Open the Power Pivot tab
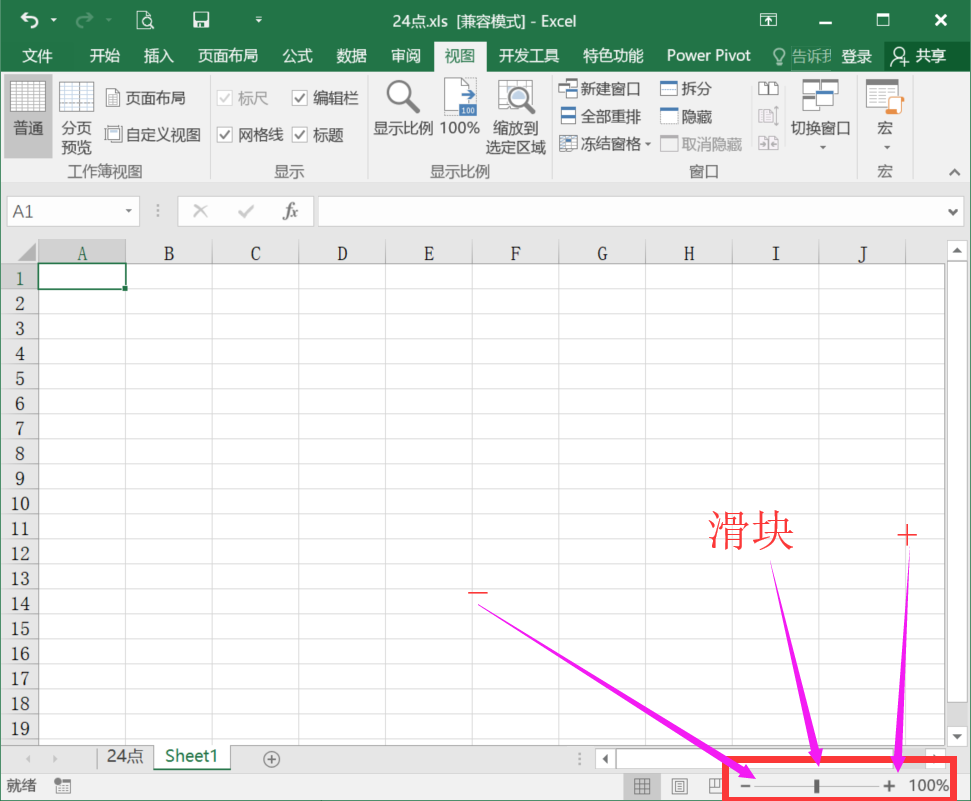 (x=708, y=56)
